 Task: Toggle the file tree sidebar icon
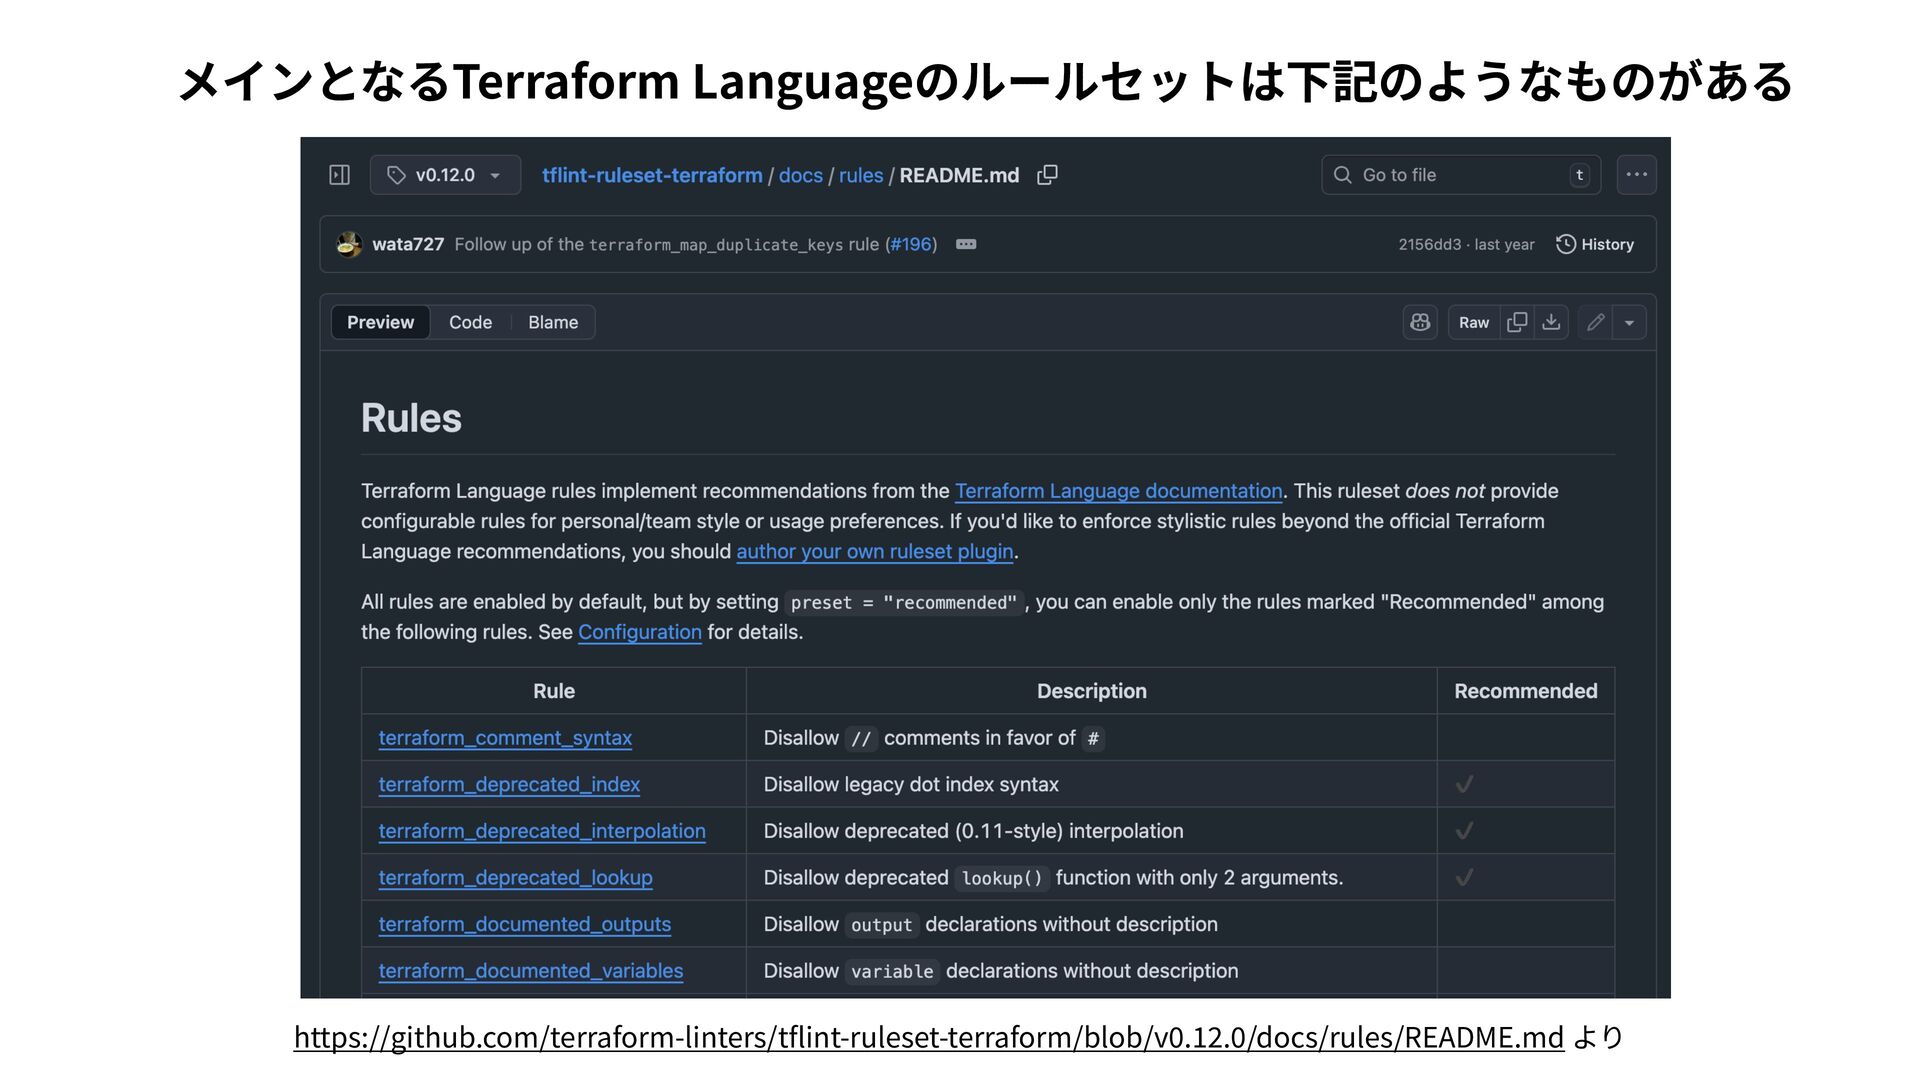click(x=339, y=175)
